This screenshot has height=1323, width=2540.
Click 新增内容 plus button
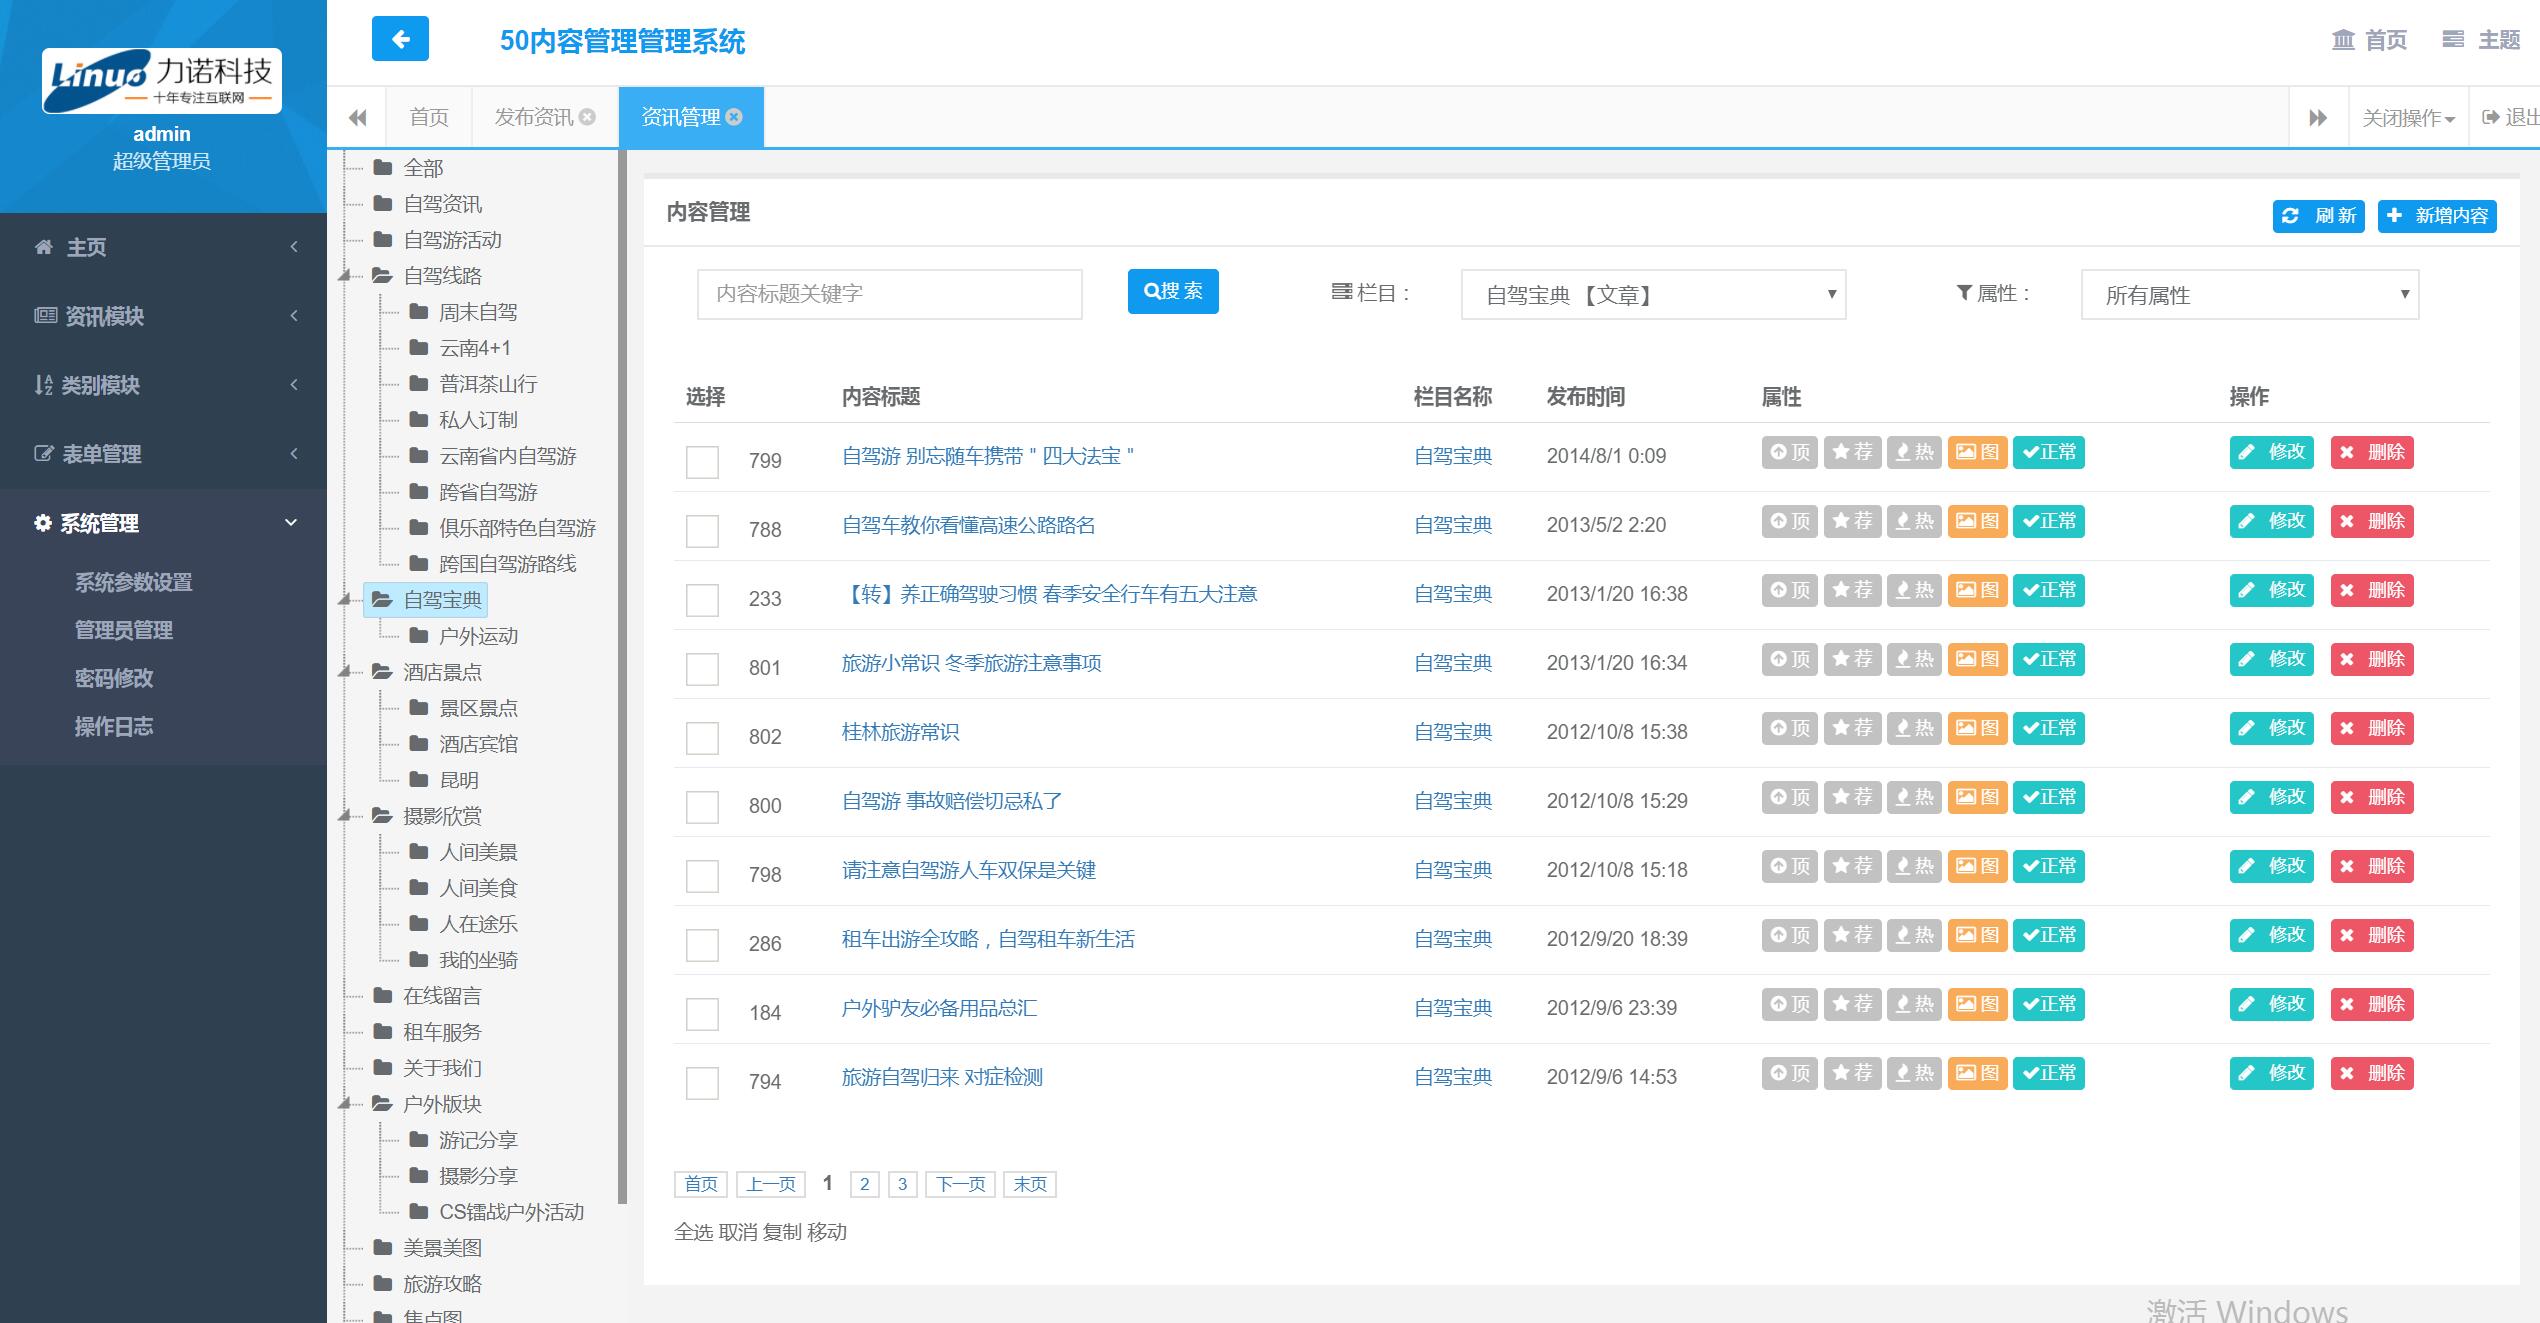point(2436,216)
